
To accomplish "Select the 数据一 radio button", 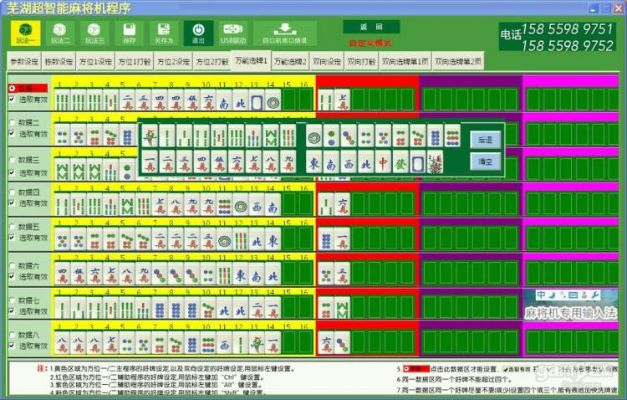I will [12, 88].
